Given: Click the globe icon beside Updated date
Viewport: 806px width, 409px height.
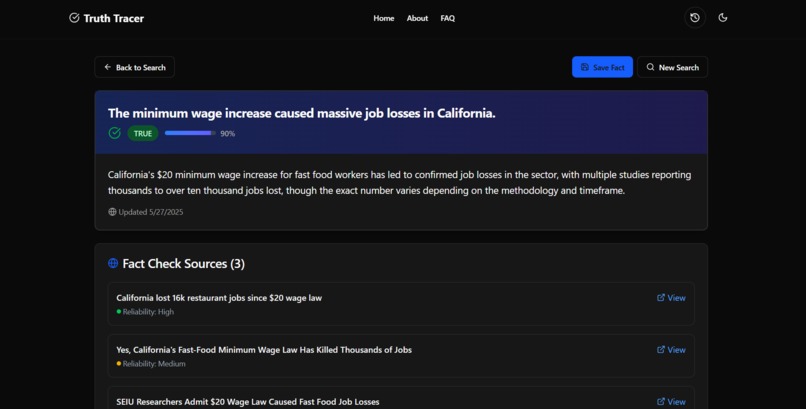Looking at the screenshot, I should point(112,212).
